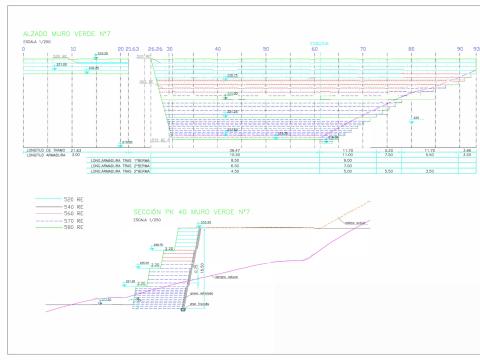Click the title 'SECCIÓN PK 40 MURO VERDE Nº7'
The height and width of the screenshot is (360, 480).
click(191, 212)
